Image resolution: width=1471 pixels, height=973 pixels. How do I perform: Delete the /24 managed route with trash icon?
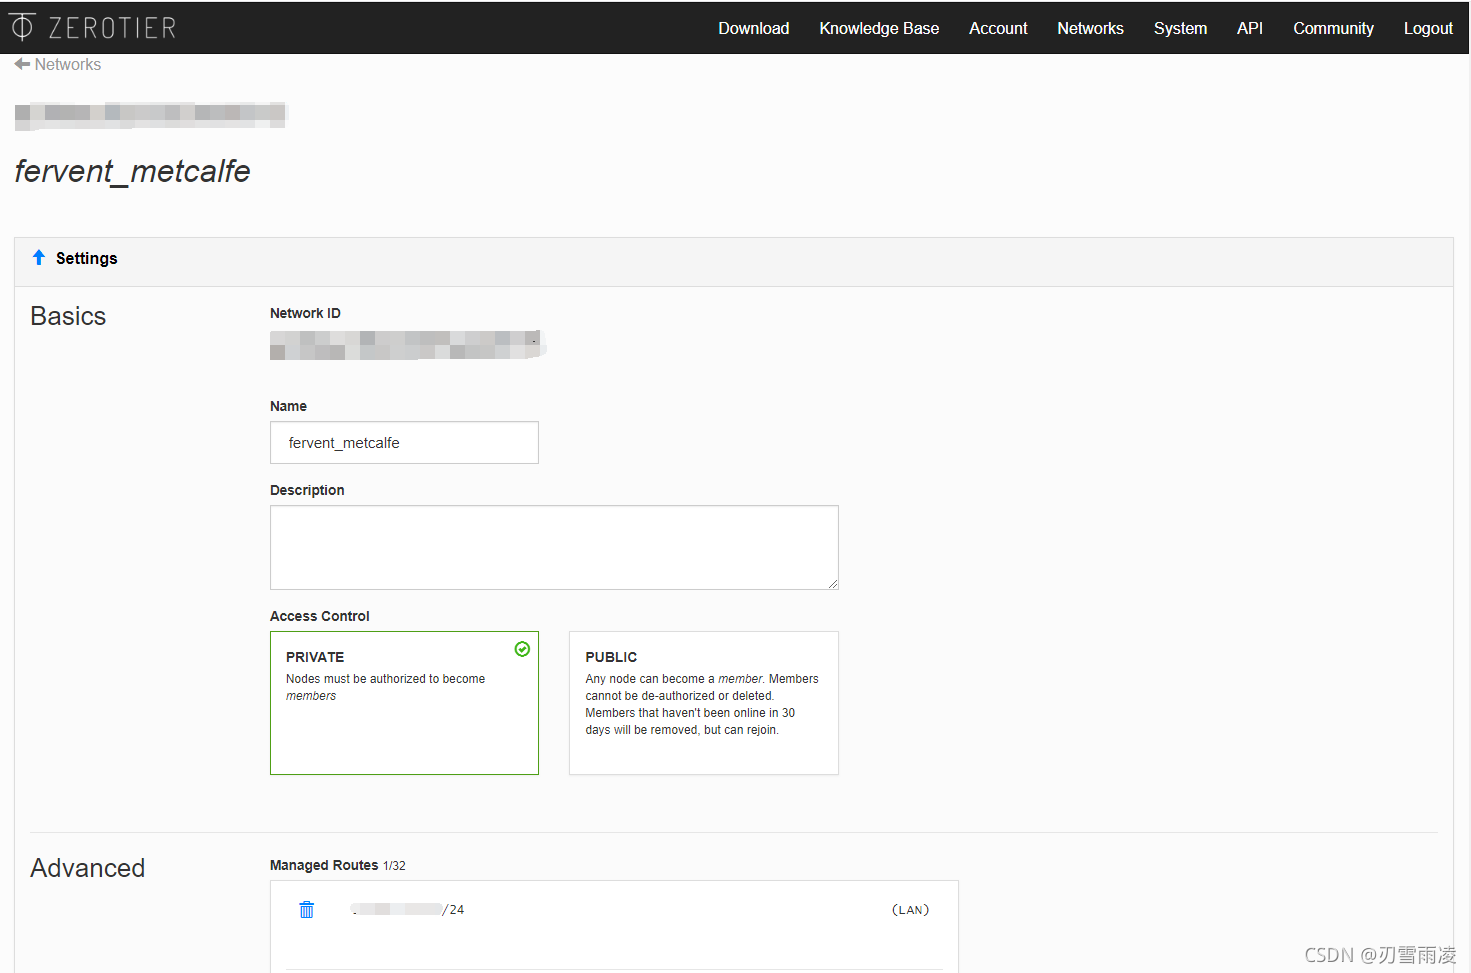point(307,909)
